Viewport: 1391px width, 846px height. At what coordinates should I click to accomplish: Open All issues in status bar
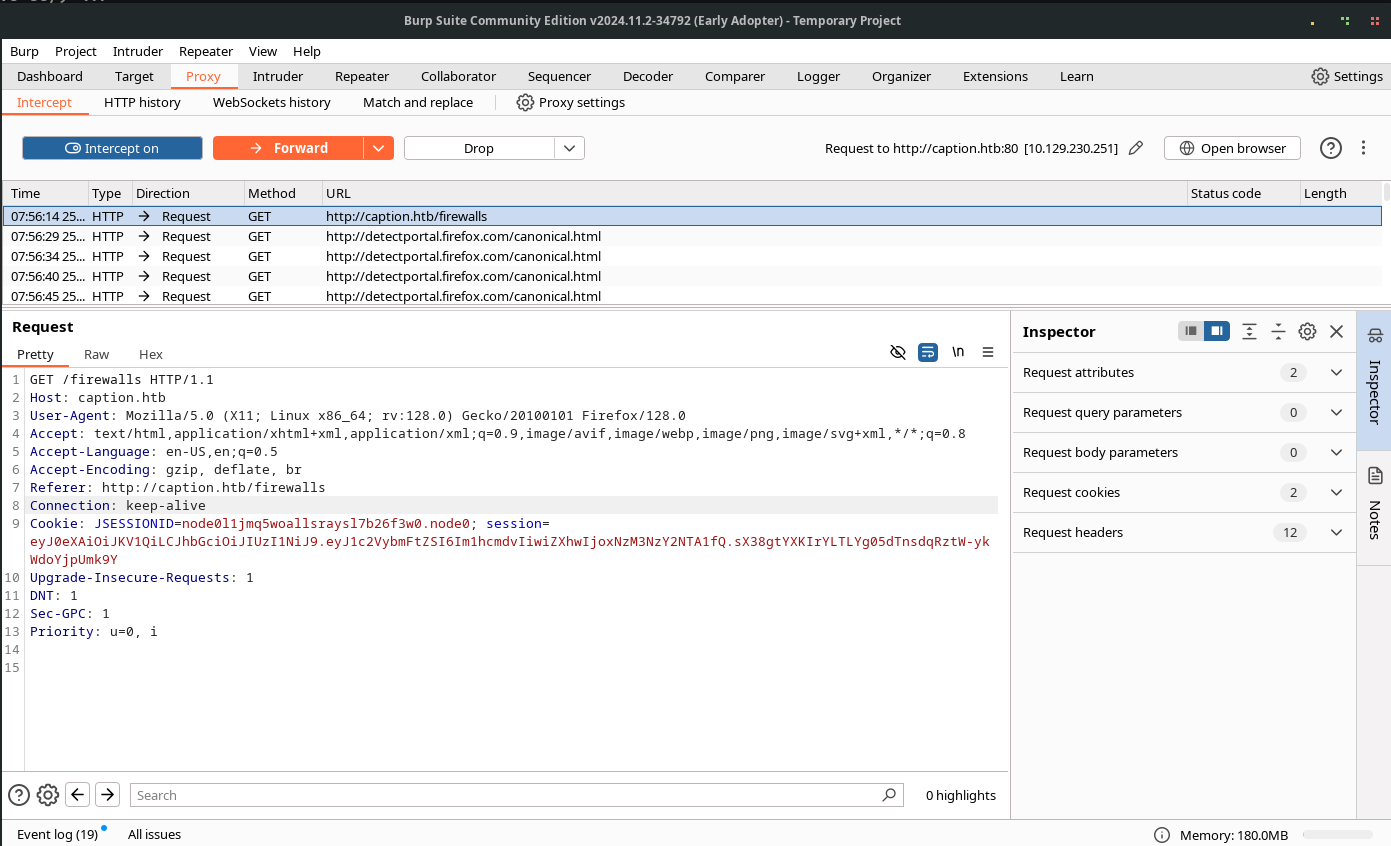(154, 834)
